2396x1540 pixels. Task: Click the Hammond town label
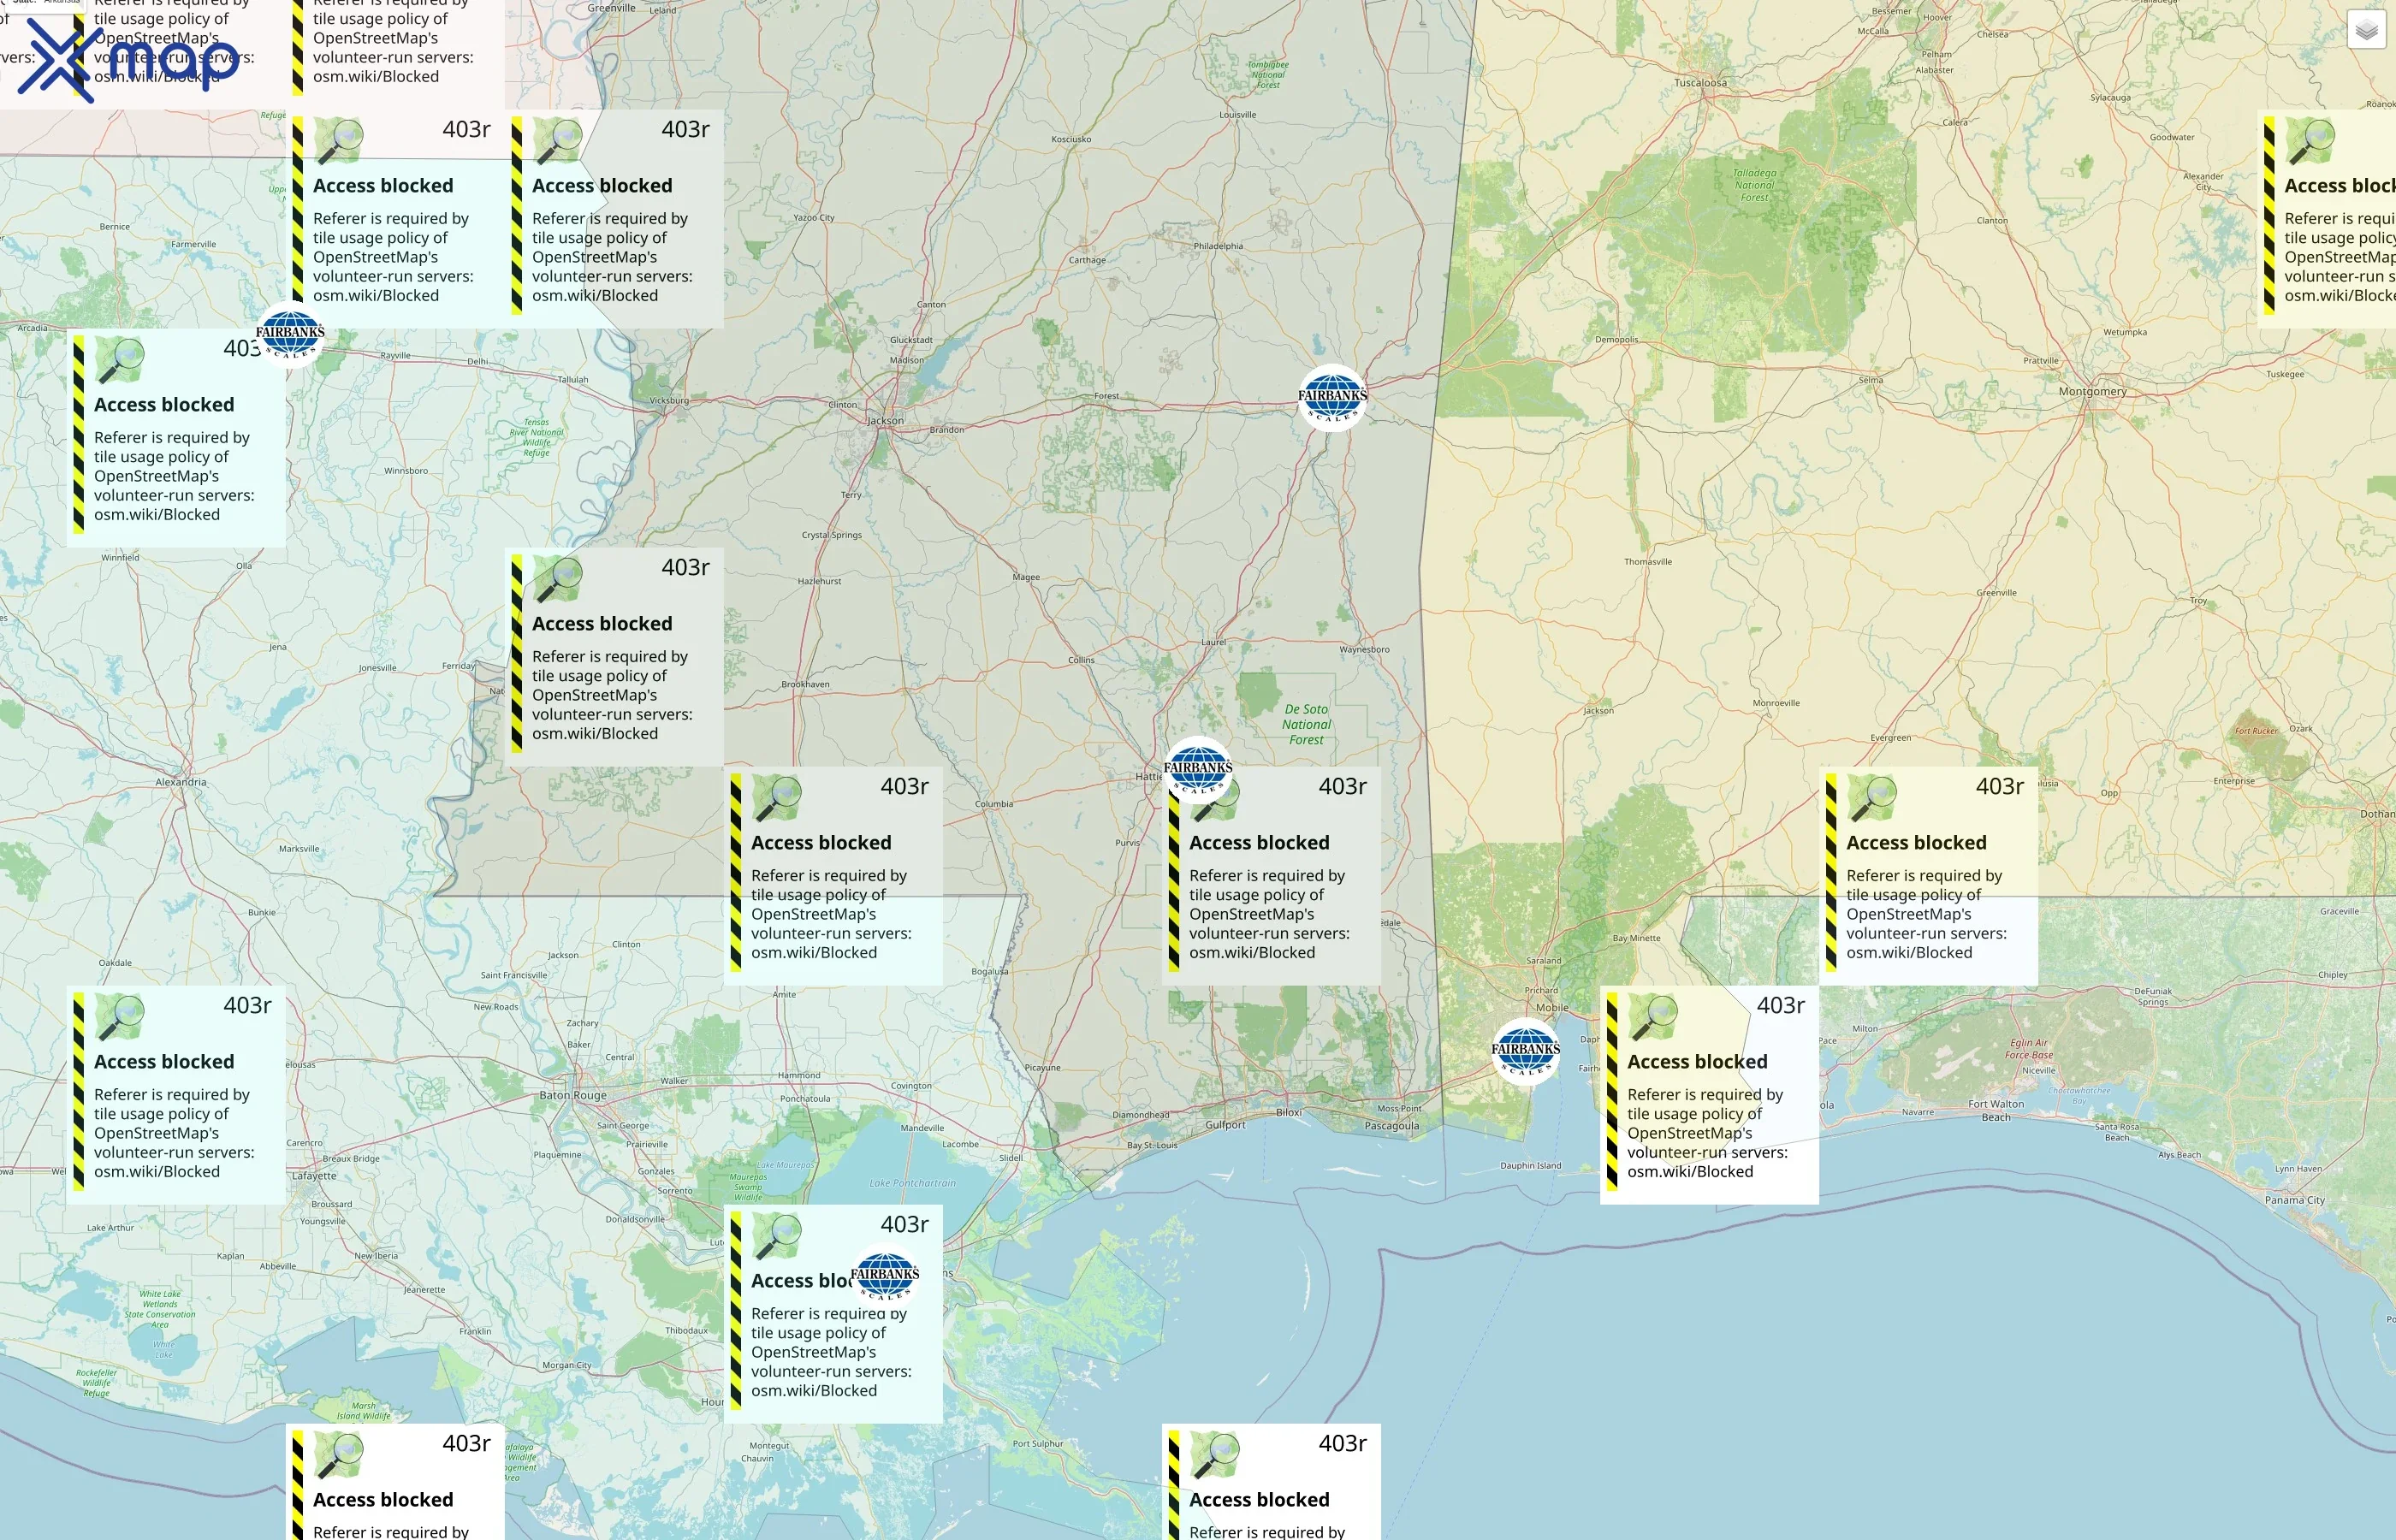tap(799, 1075)
